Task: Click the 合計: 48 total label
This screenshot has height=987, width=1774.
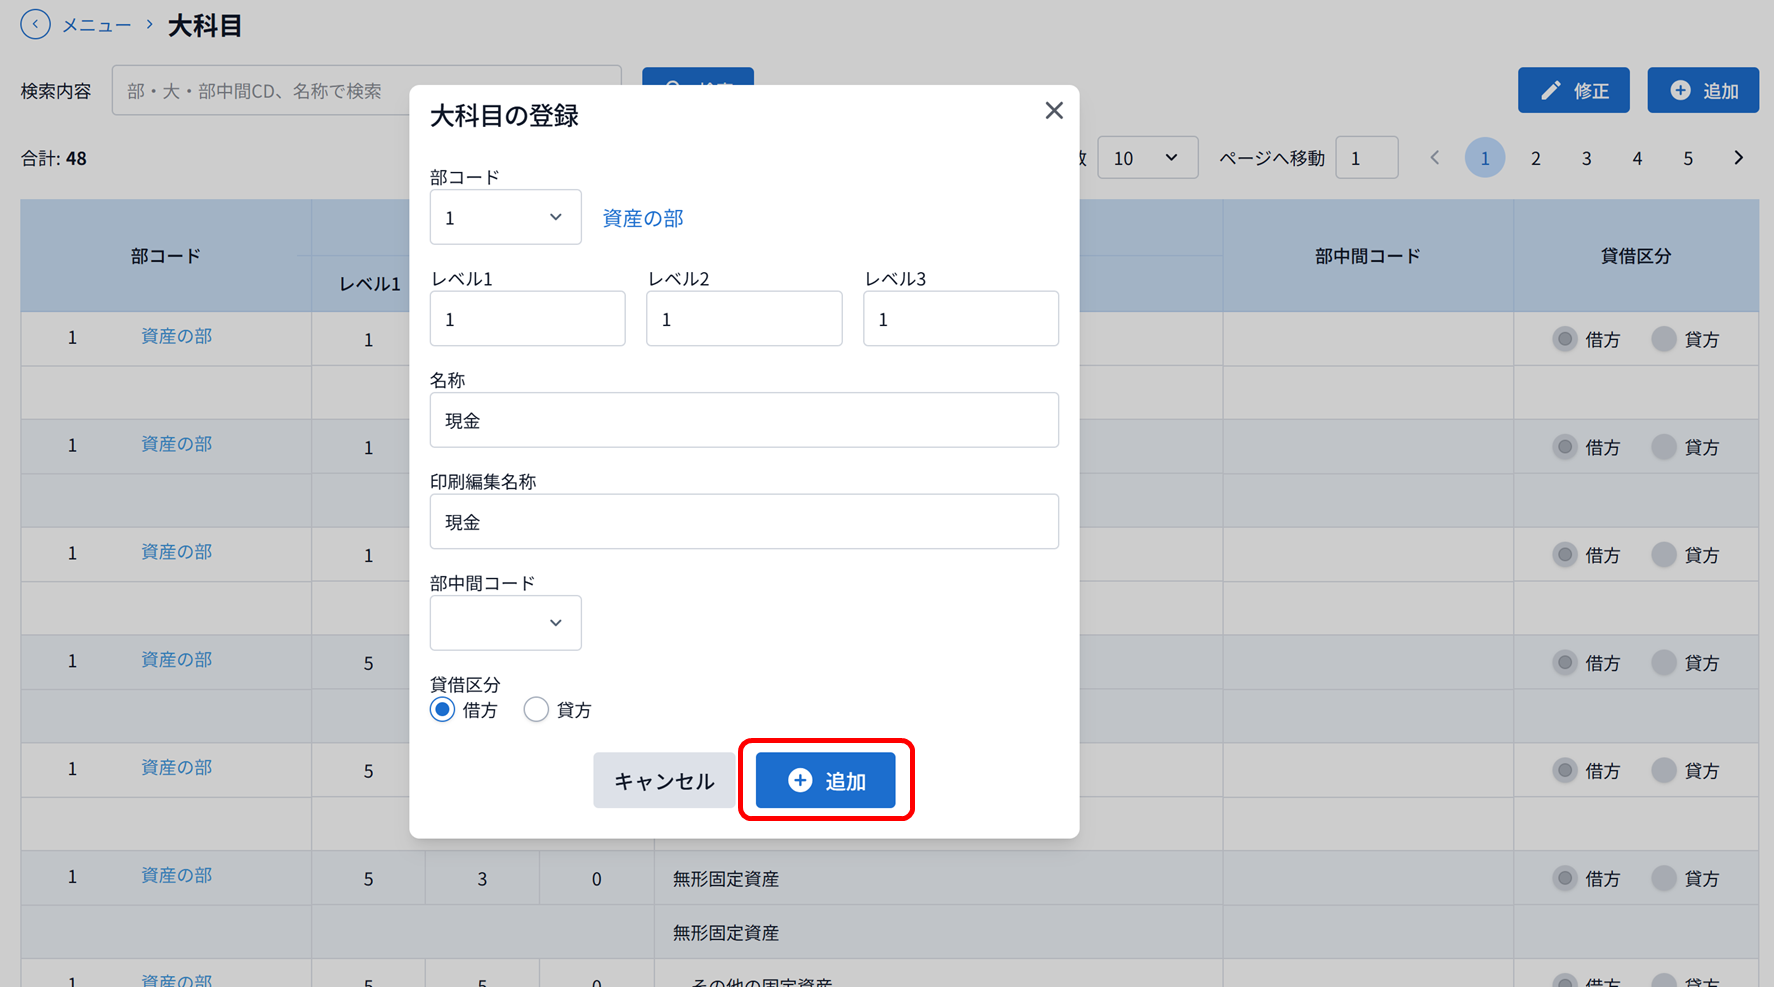Action: tap(54, 158)
